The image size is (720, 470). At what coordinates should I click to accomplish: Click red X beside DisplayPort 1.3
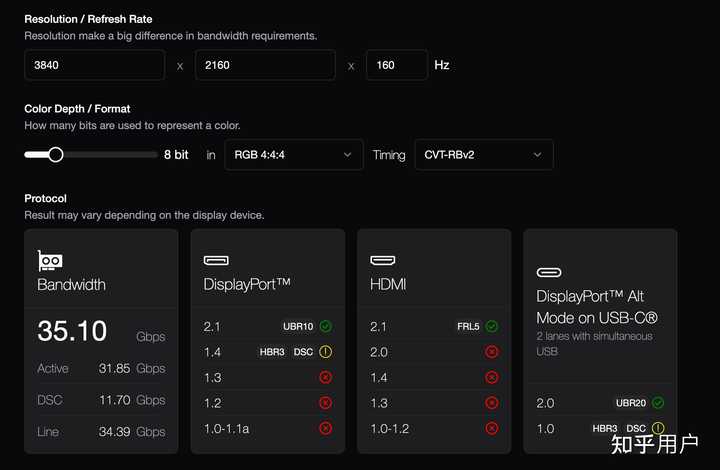325,377
